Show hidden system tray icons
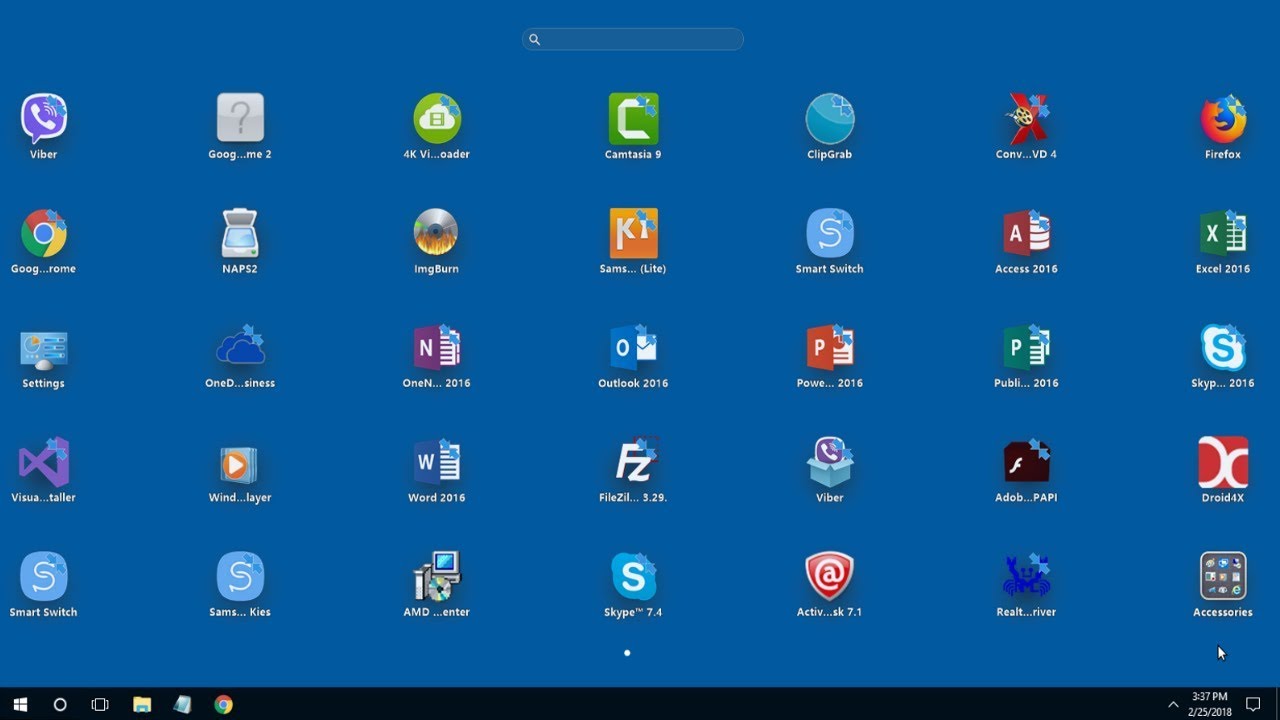Viewport: 1280px width, 720px height. (x=1173, y=704)
